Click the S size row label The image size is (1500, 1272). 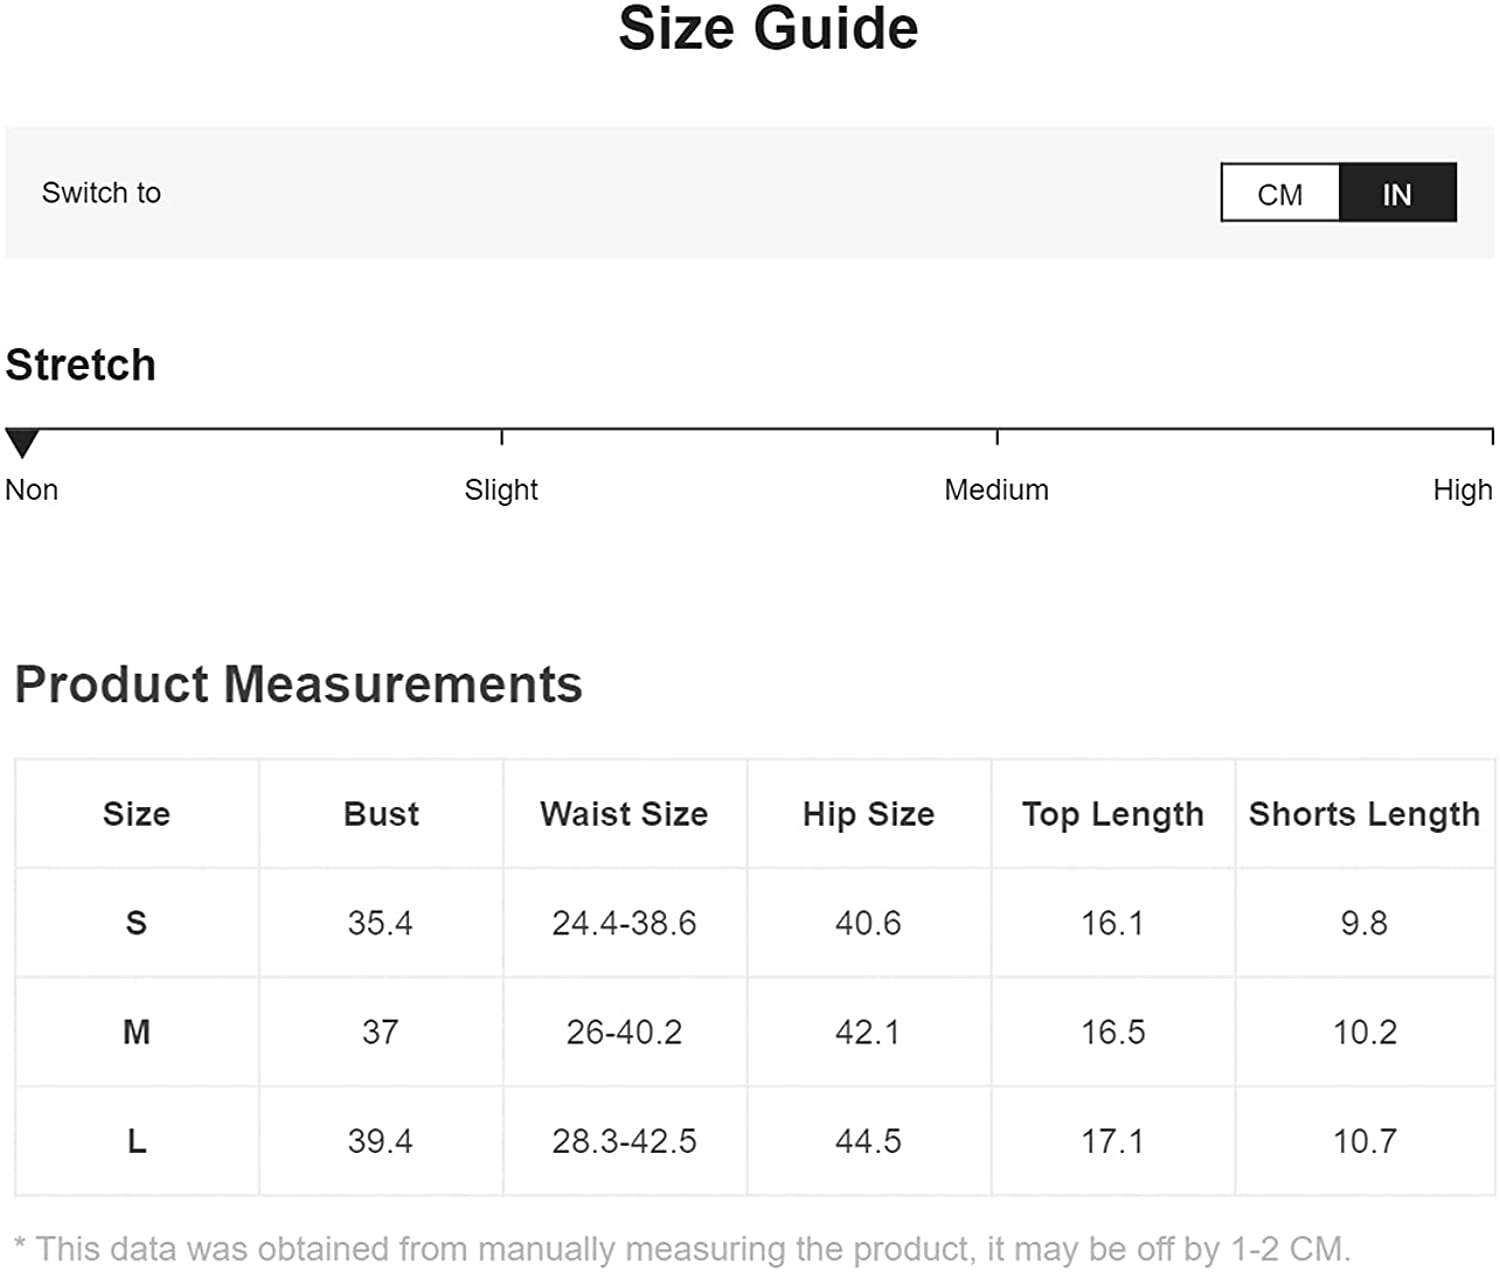(137, 923)
